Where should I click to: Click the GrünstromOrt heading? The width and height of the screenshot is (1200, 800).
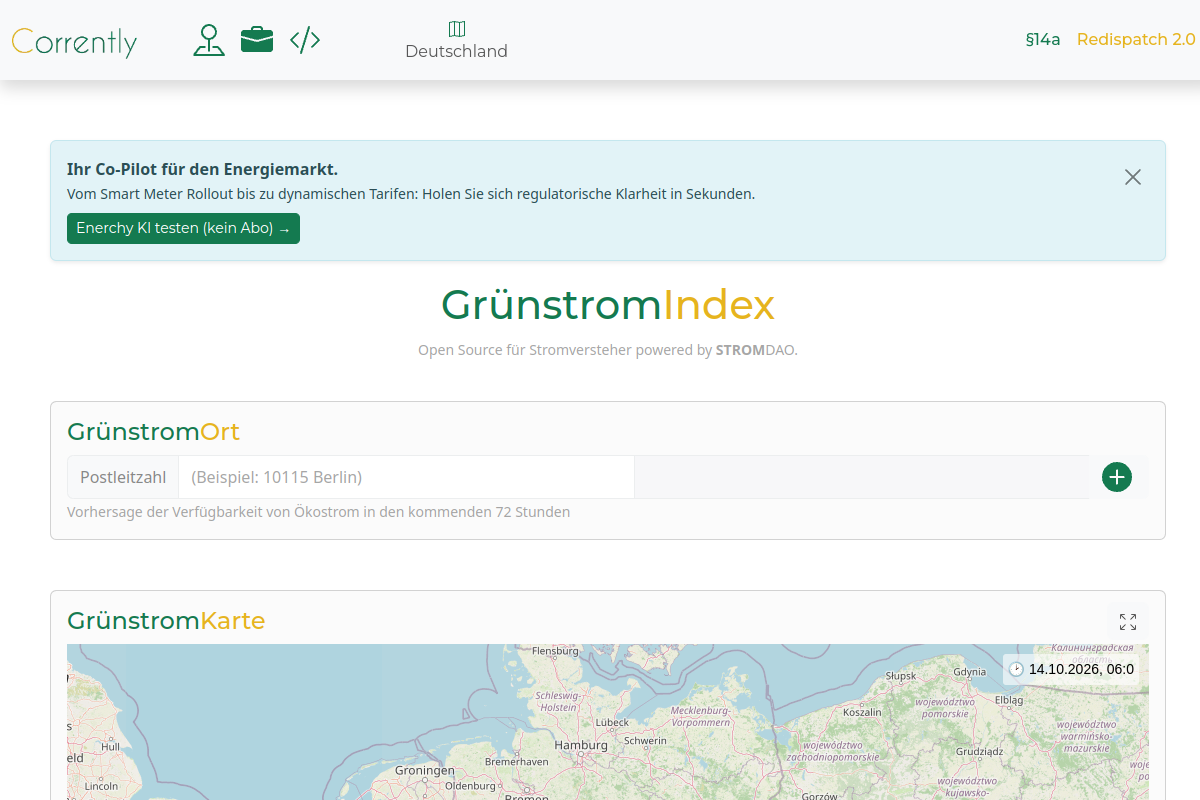click(x=154, y=432)
